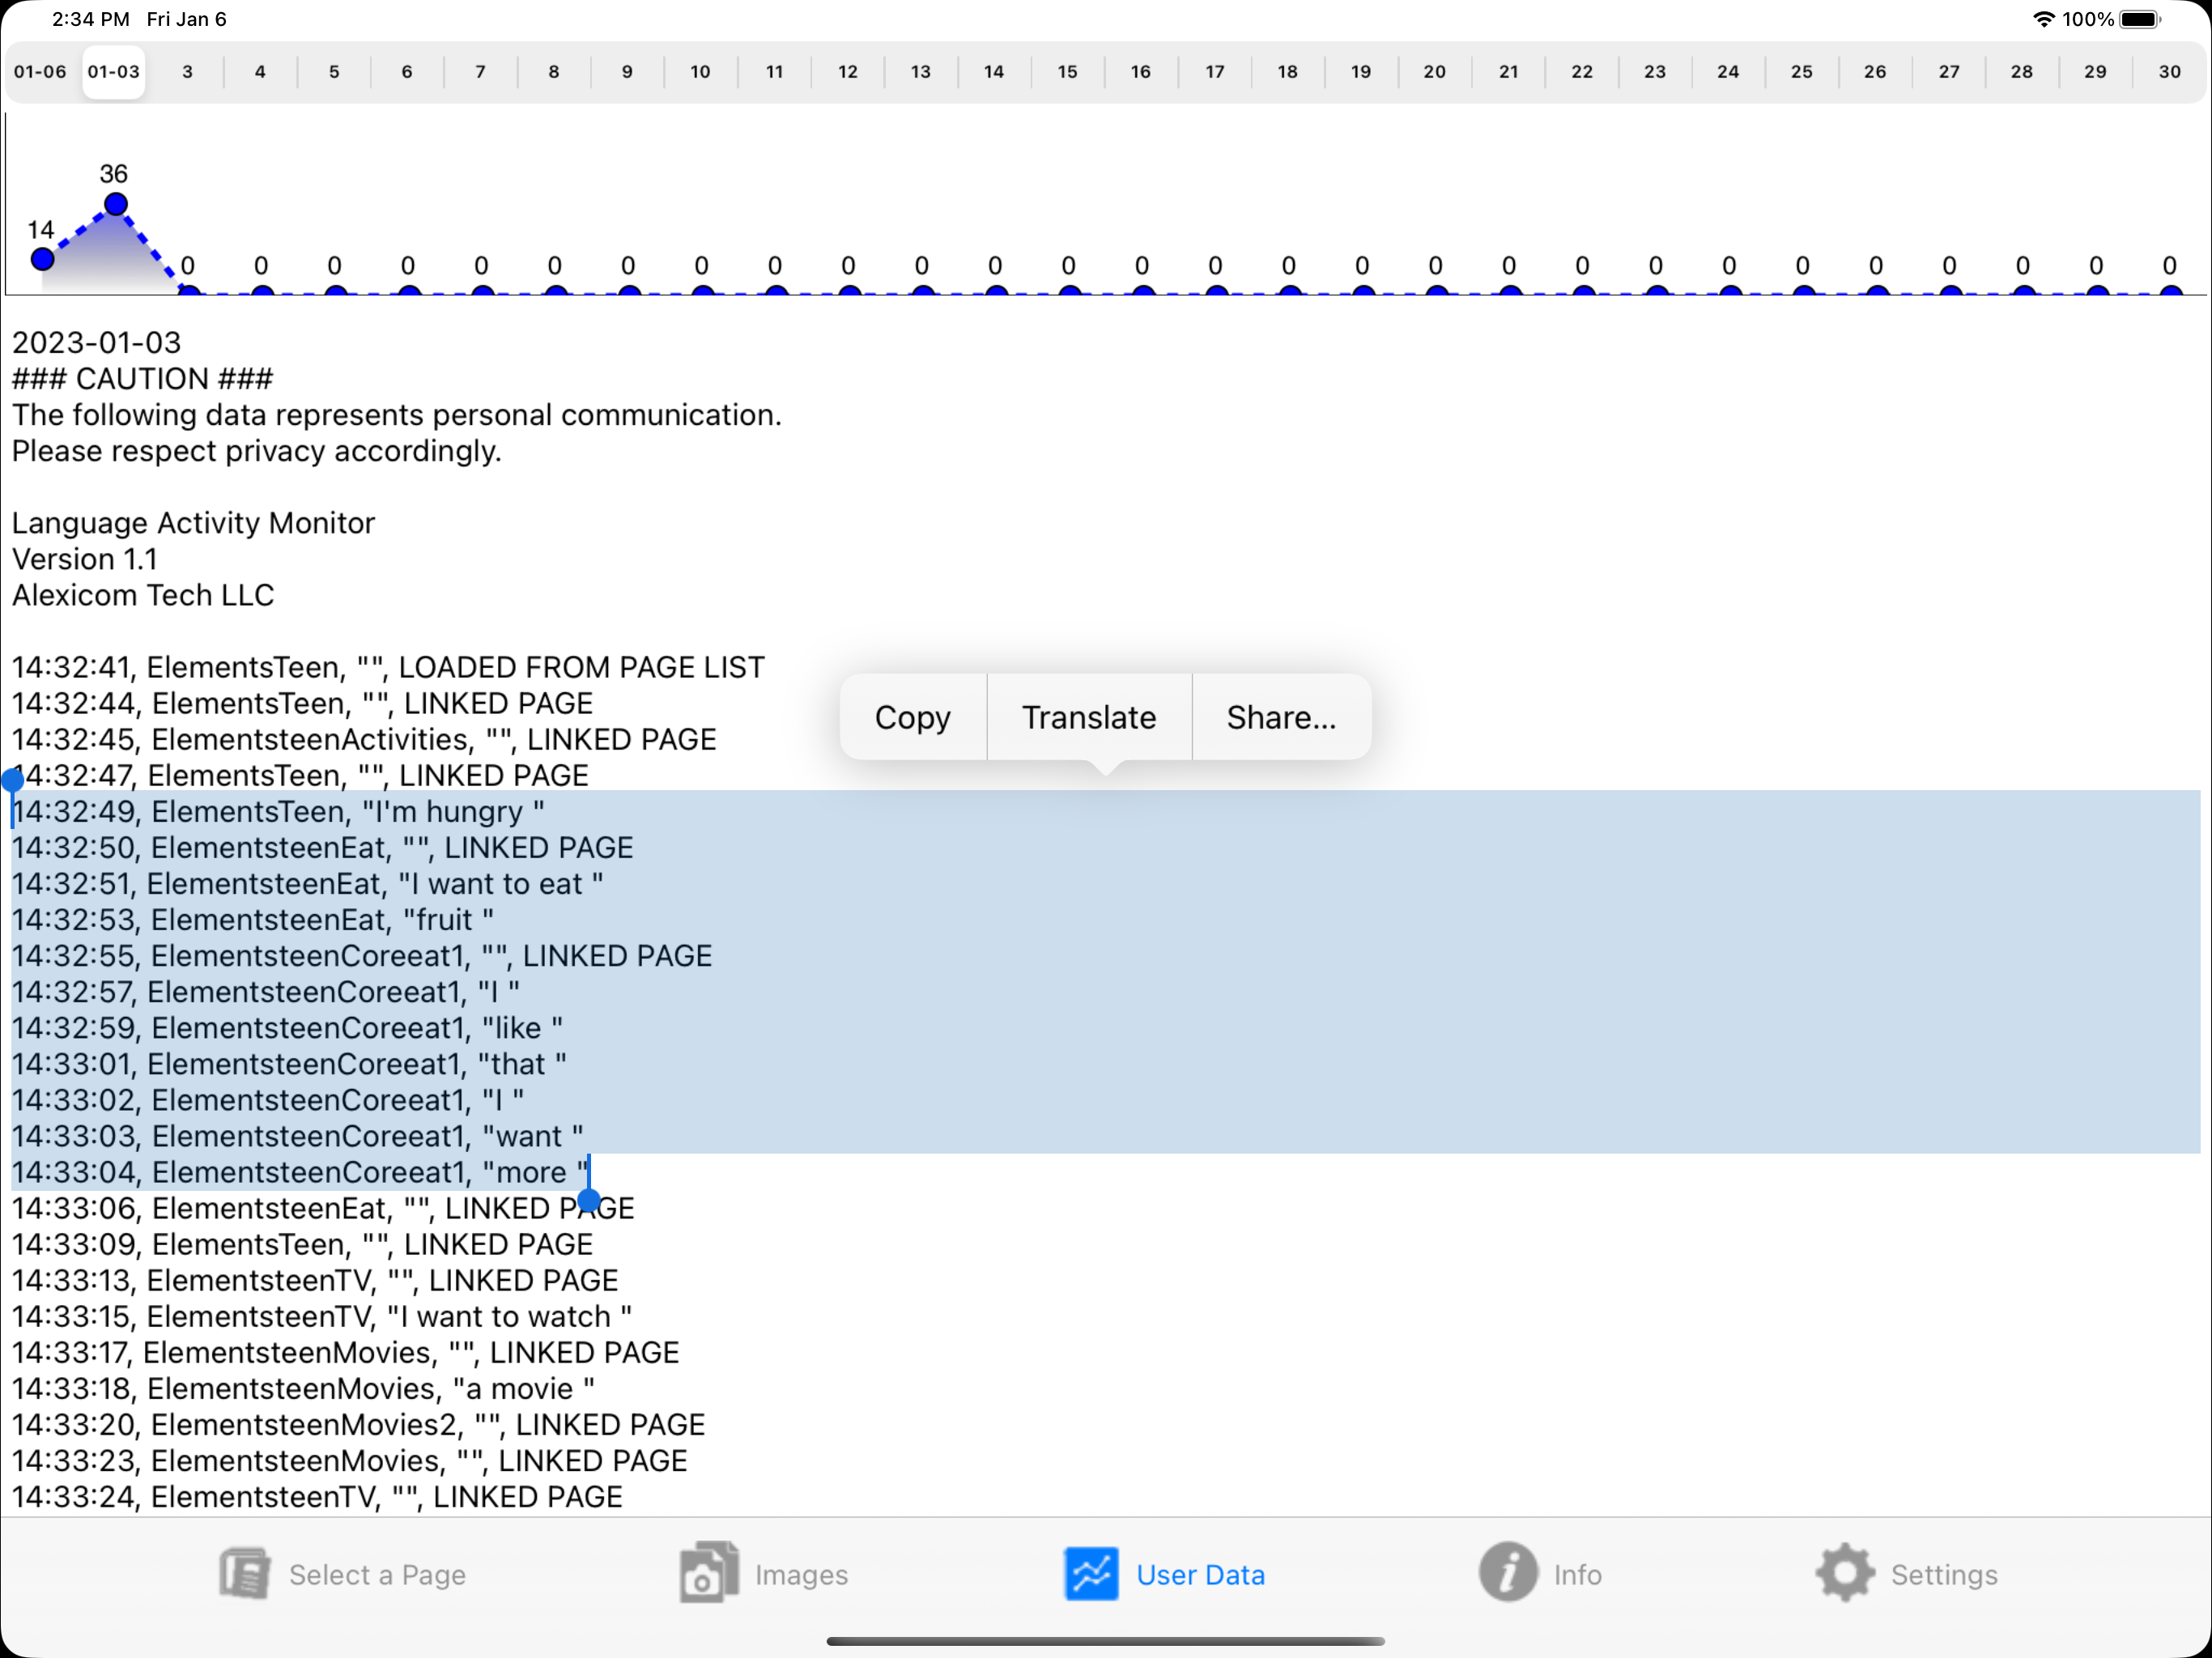Open the Images tab camera icon
This screenshot has height=1658, width=2212.
708,1573
